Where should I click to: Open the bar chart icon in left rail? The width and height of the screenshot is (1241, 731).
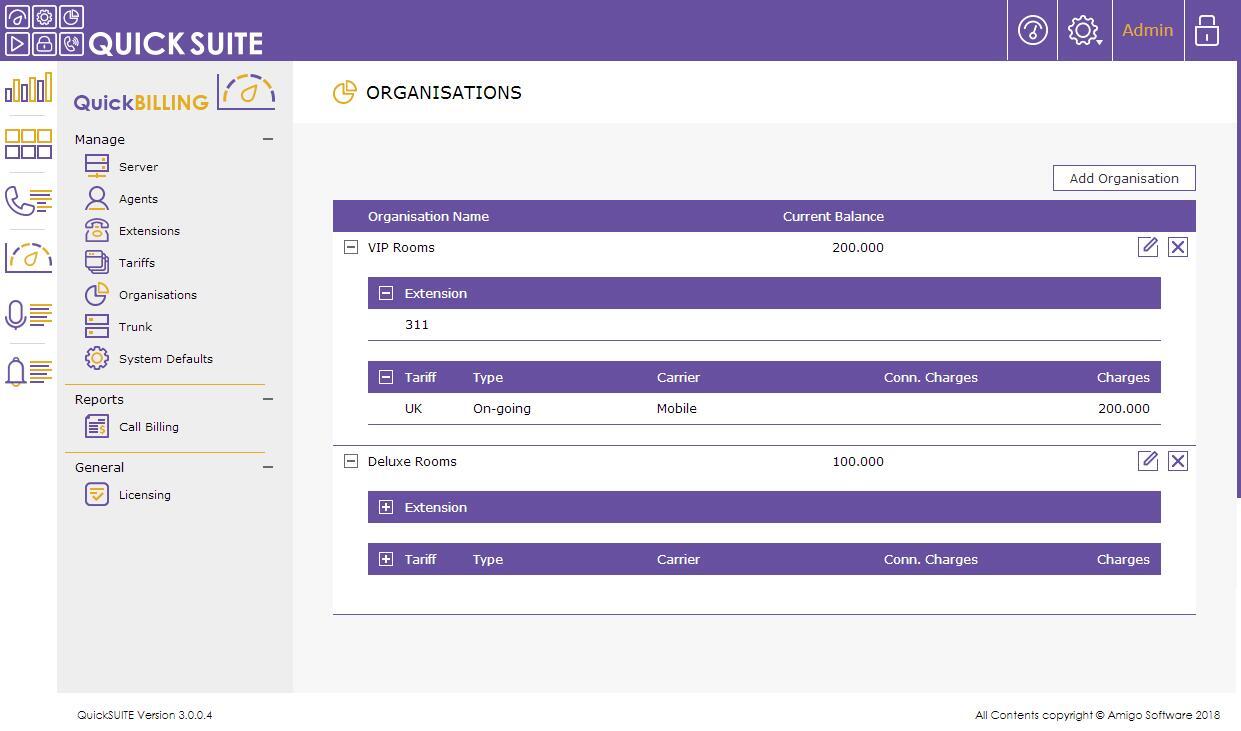click(28, 89)
